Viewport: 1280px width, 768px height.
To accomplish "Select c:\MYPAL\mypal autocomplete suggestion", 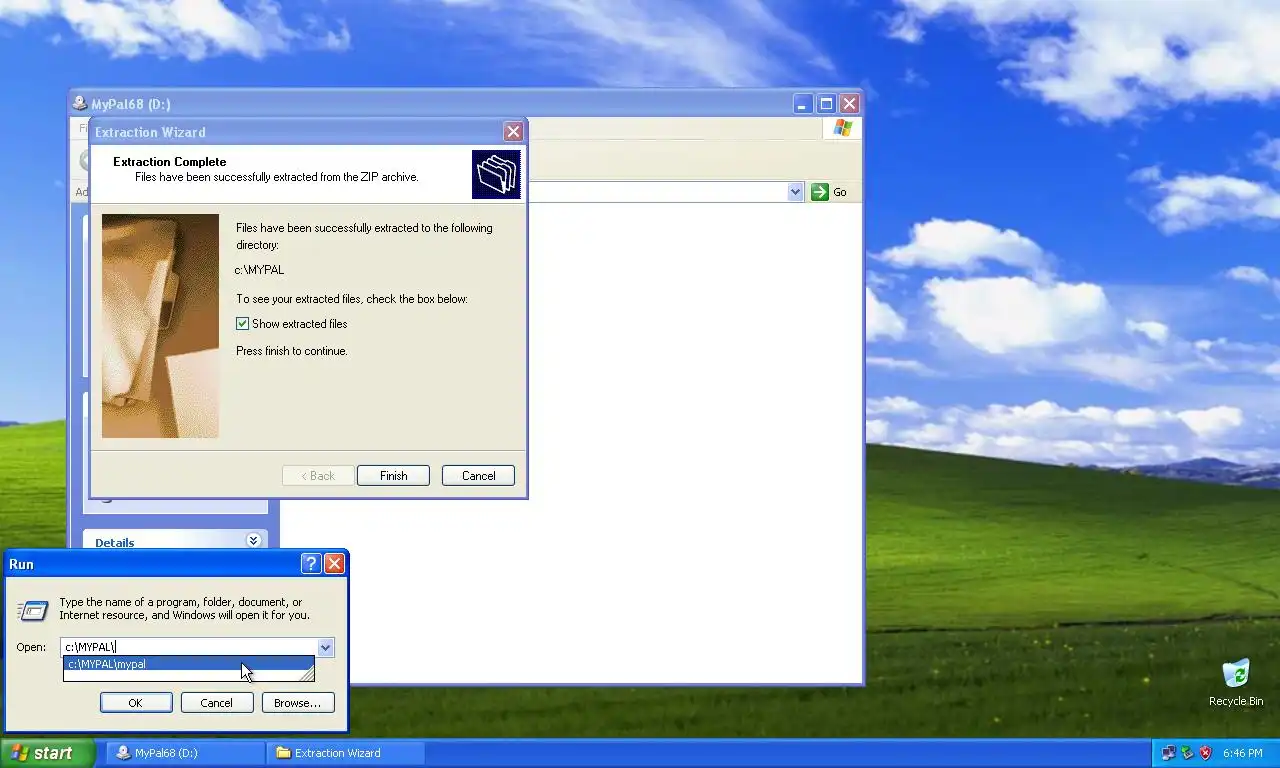I will (x=188, y=664).
